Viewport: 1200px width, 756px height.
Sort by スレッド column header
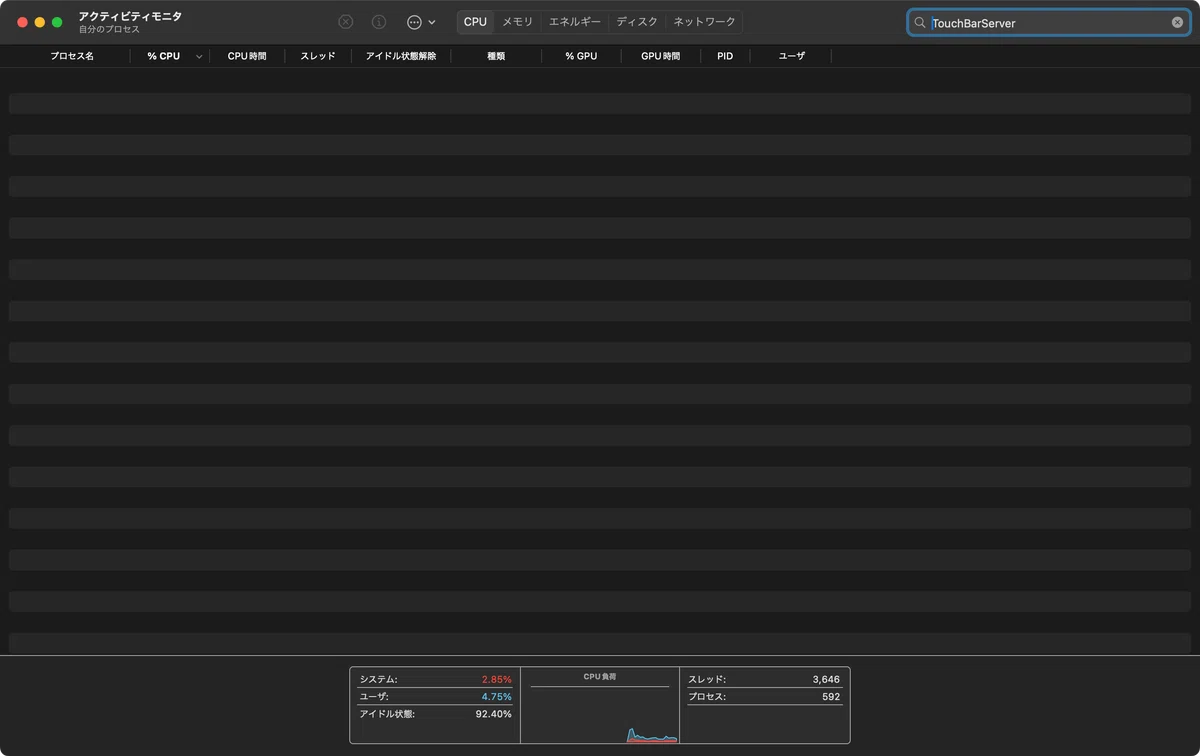coord(318,56)
